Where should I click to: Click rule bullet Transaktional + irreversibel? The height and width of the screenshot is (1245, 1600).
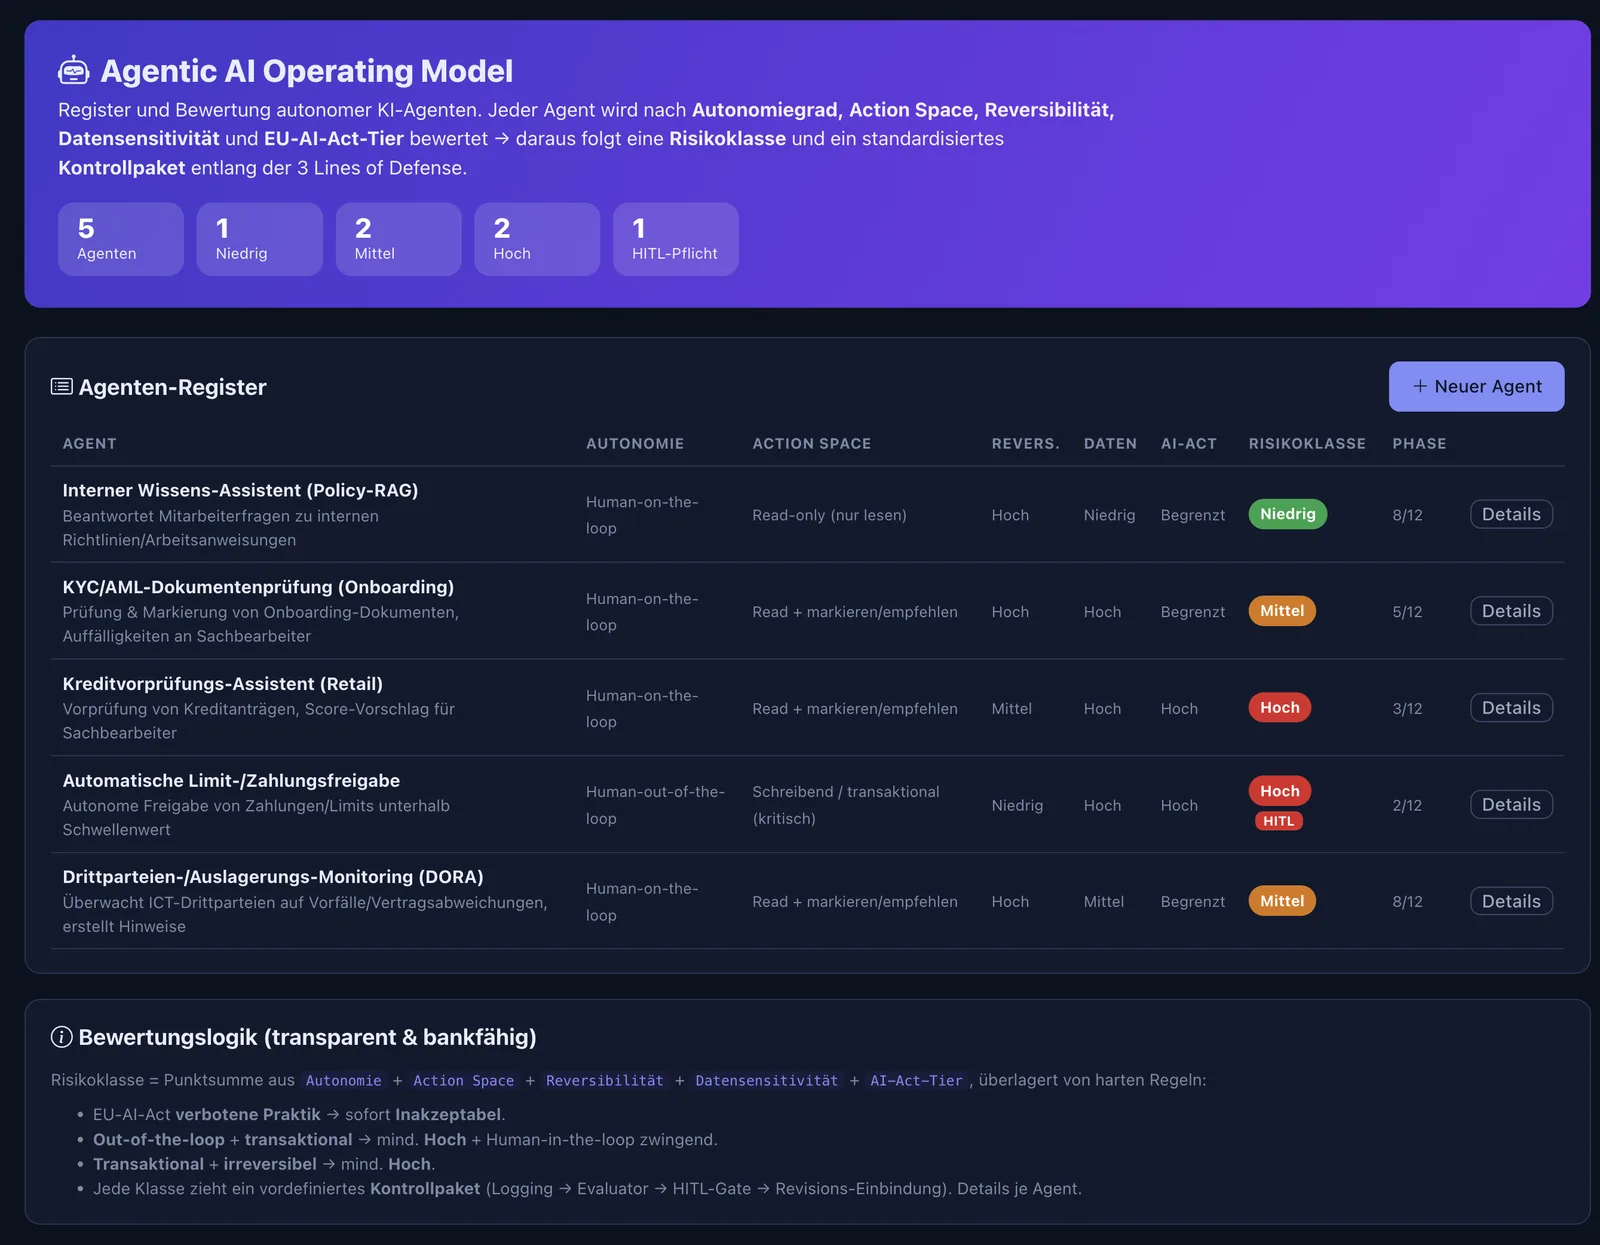[x=264, y=1164]
